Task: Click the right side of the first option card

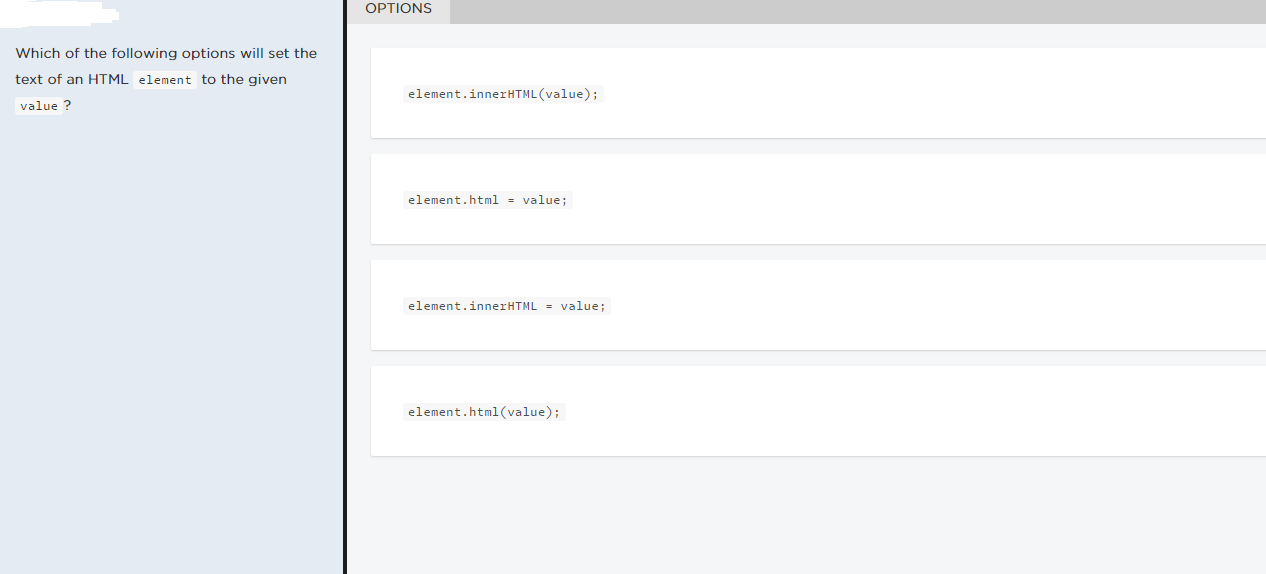Action: [1100, 94]
